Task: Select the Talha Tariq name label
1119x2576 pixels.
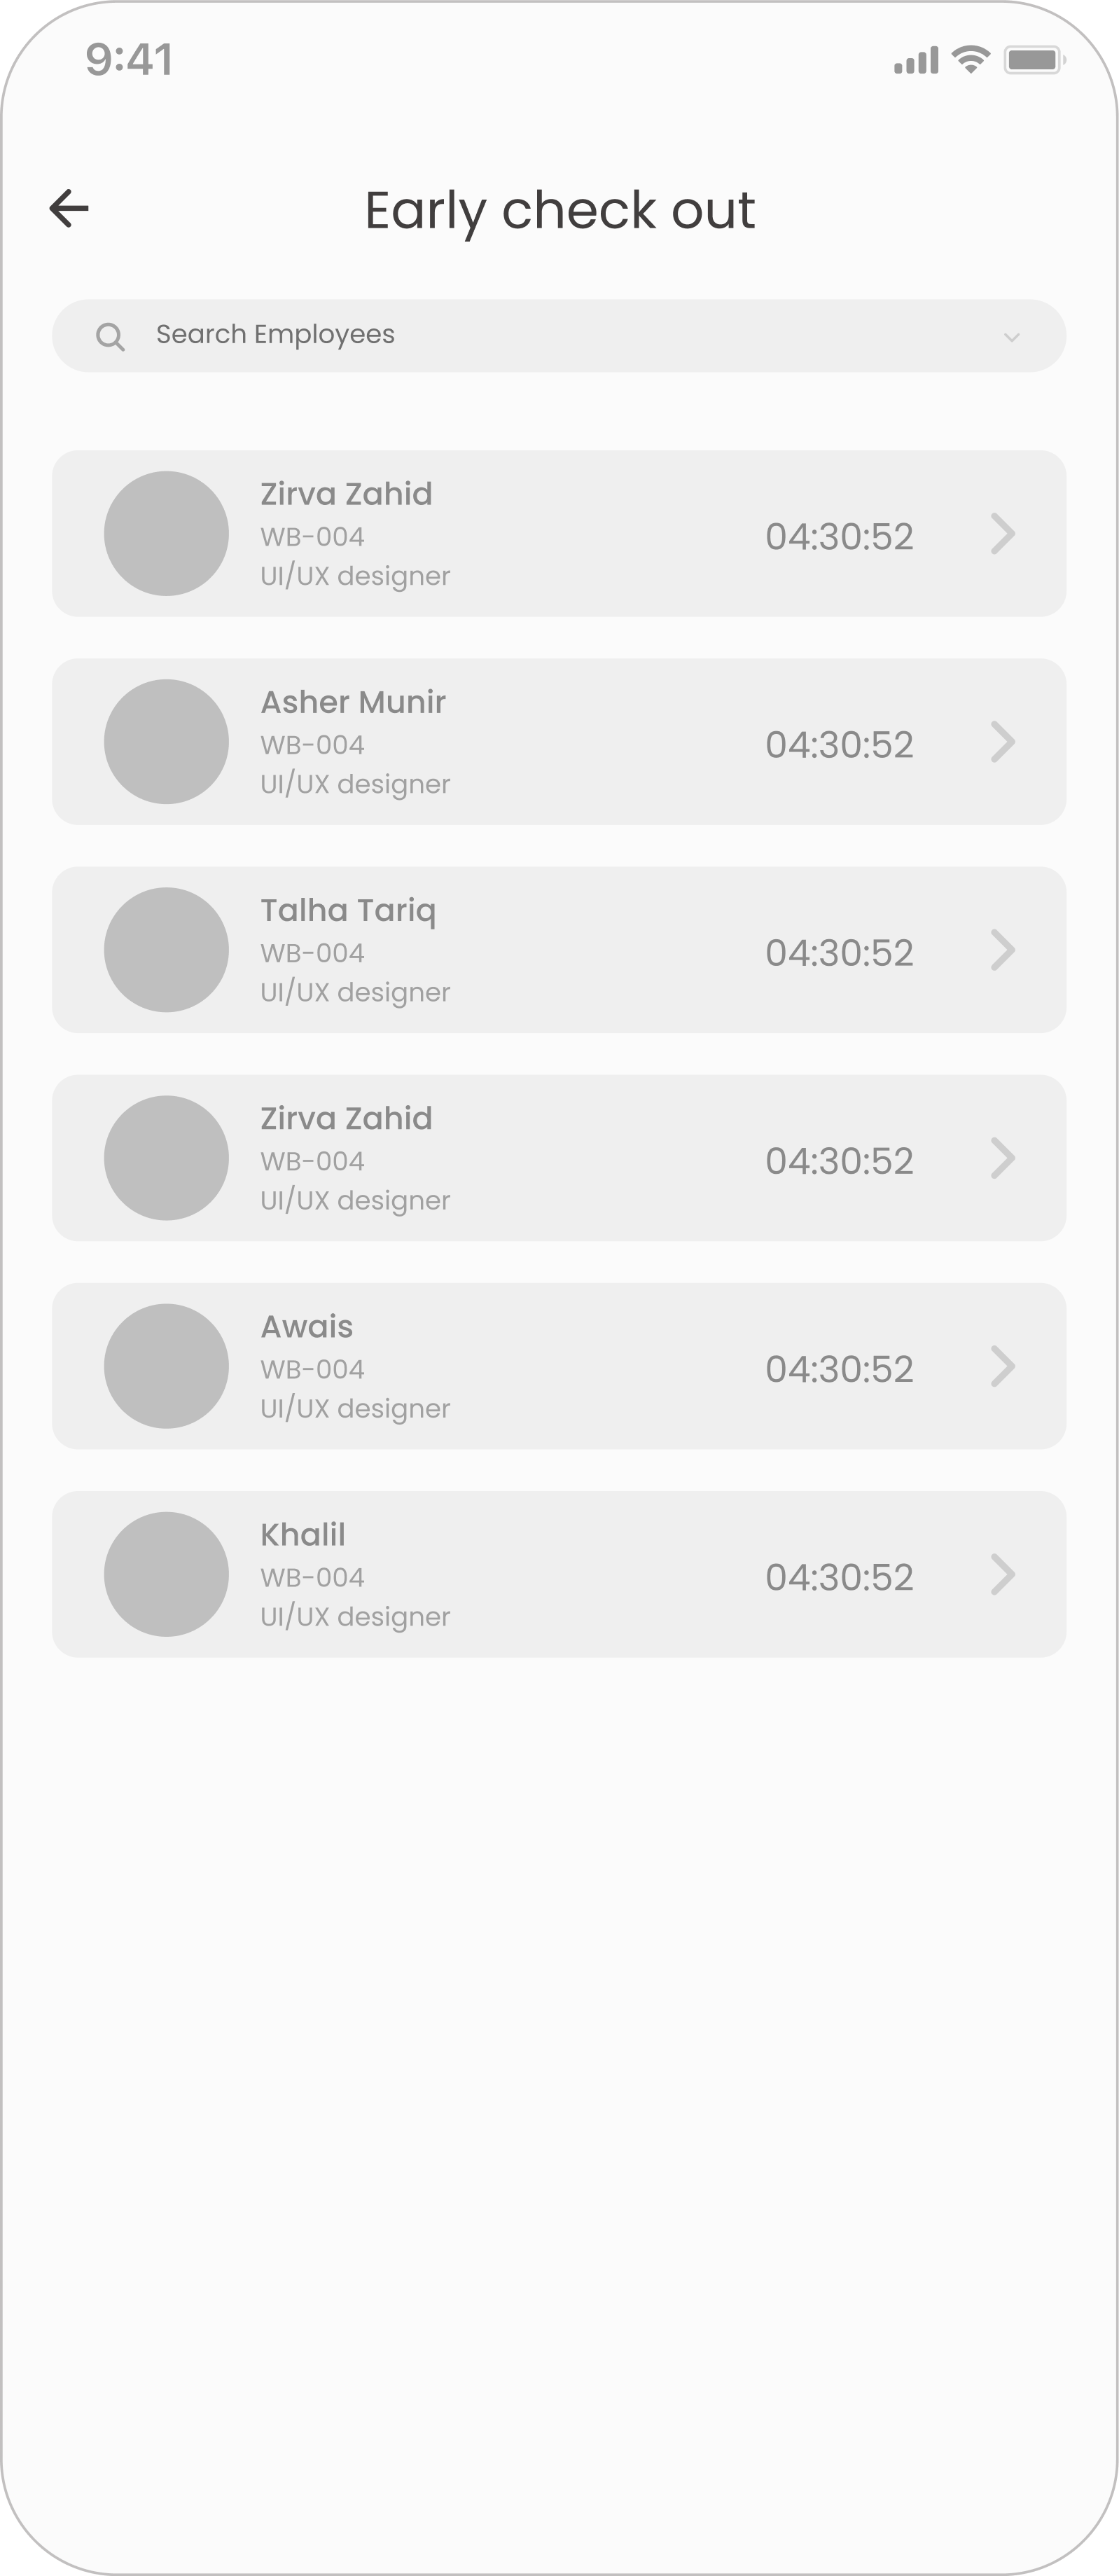Action: [348, 911]
